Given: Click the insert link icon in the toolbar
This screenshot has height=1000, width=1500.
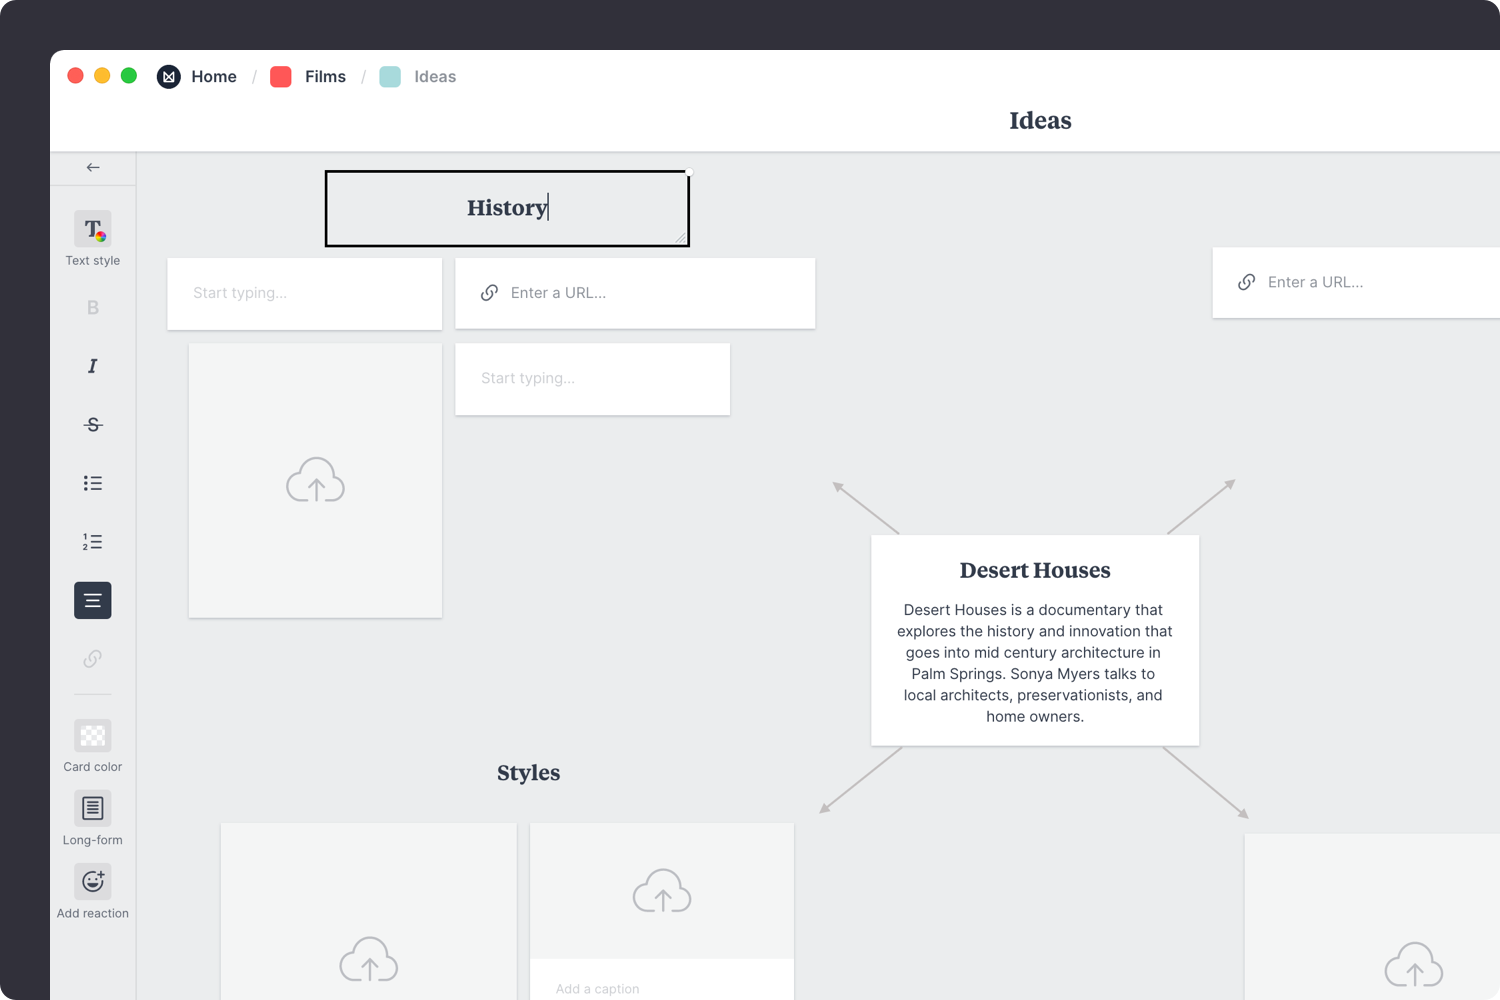Looking at the screenshot, I should [92, 659].
